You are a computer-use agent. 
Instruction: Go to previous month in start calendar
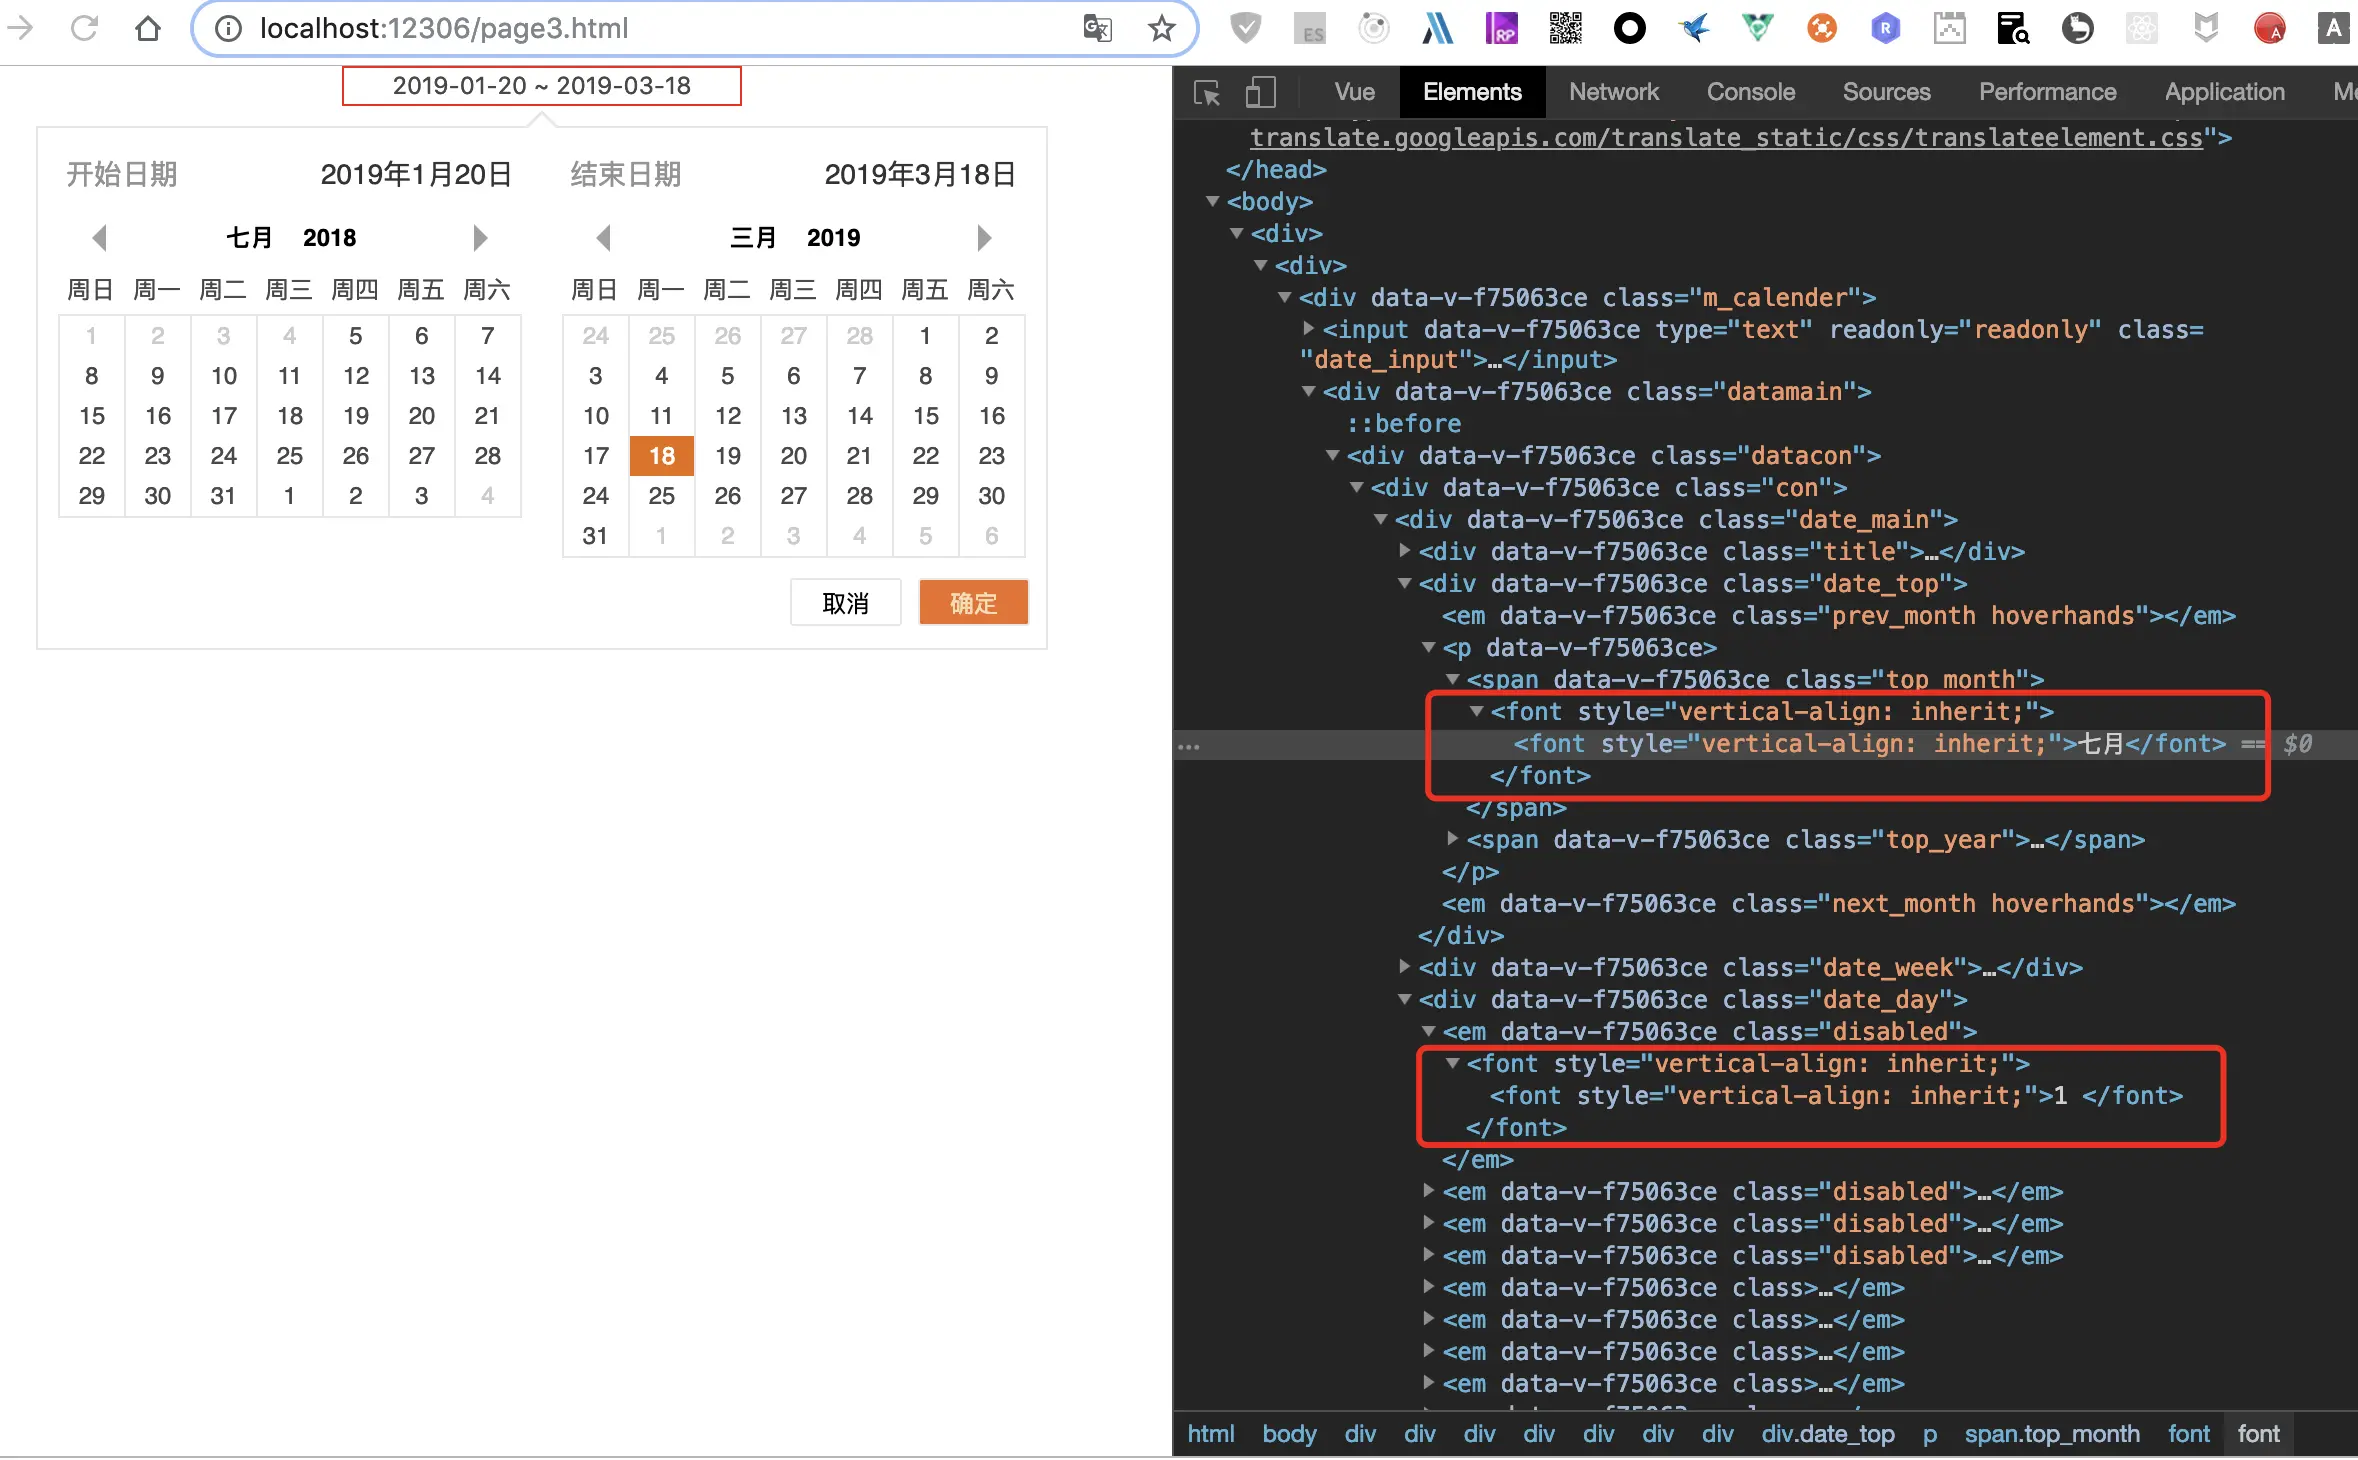point(99,238)
